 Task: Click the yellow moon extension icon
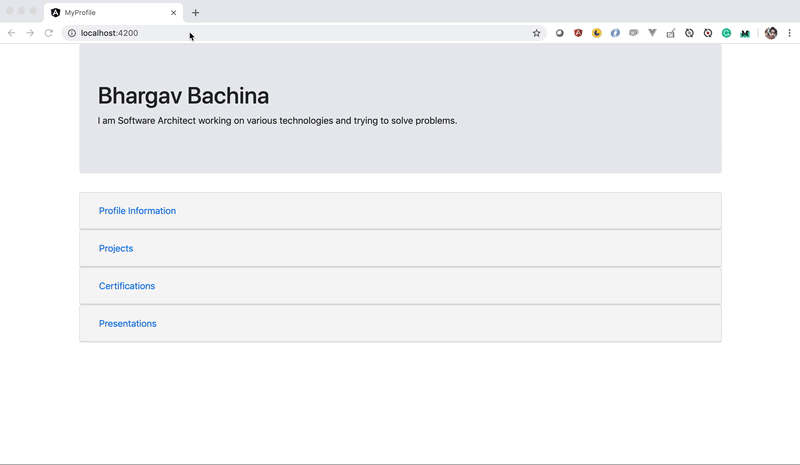click(x=596, y=33)
